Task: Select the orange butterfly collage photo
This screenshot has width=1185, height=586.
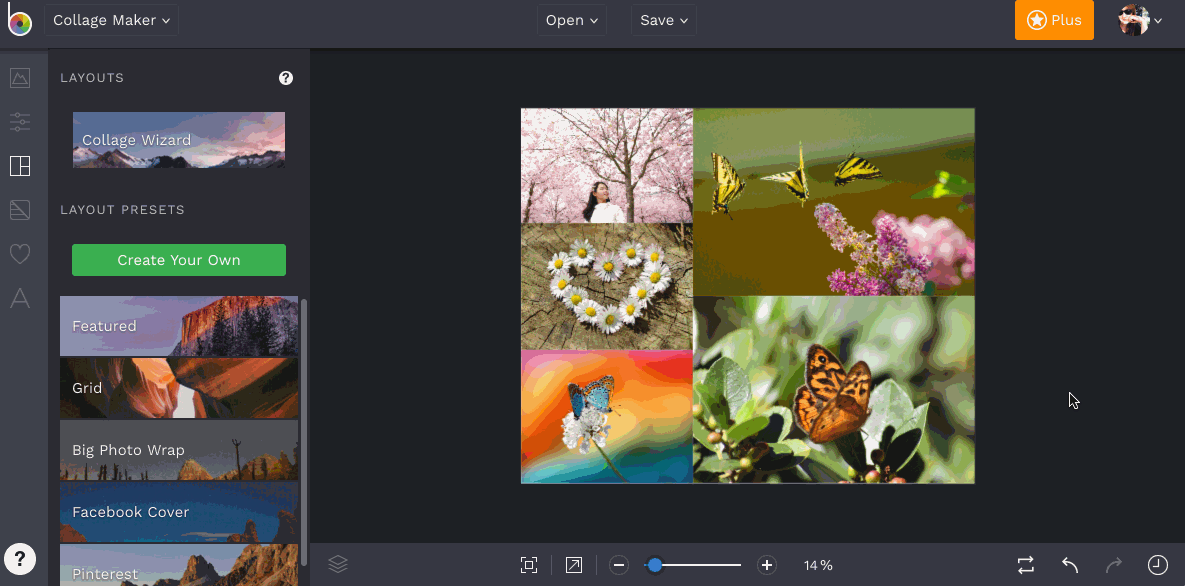Action: 834,389
